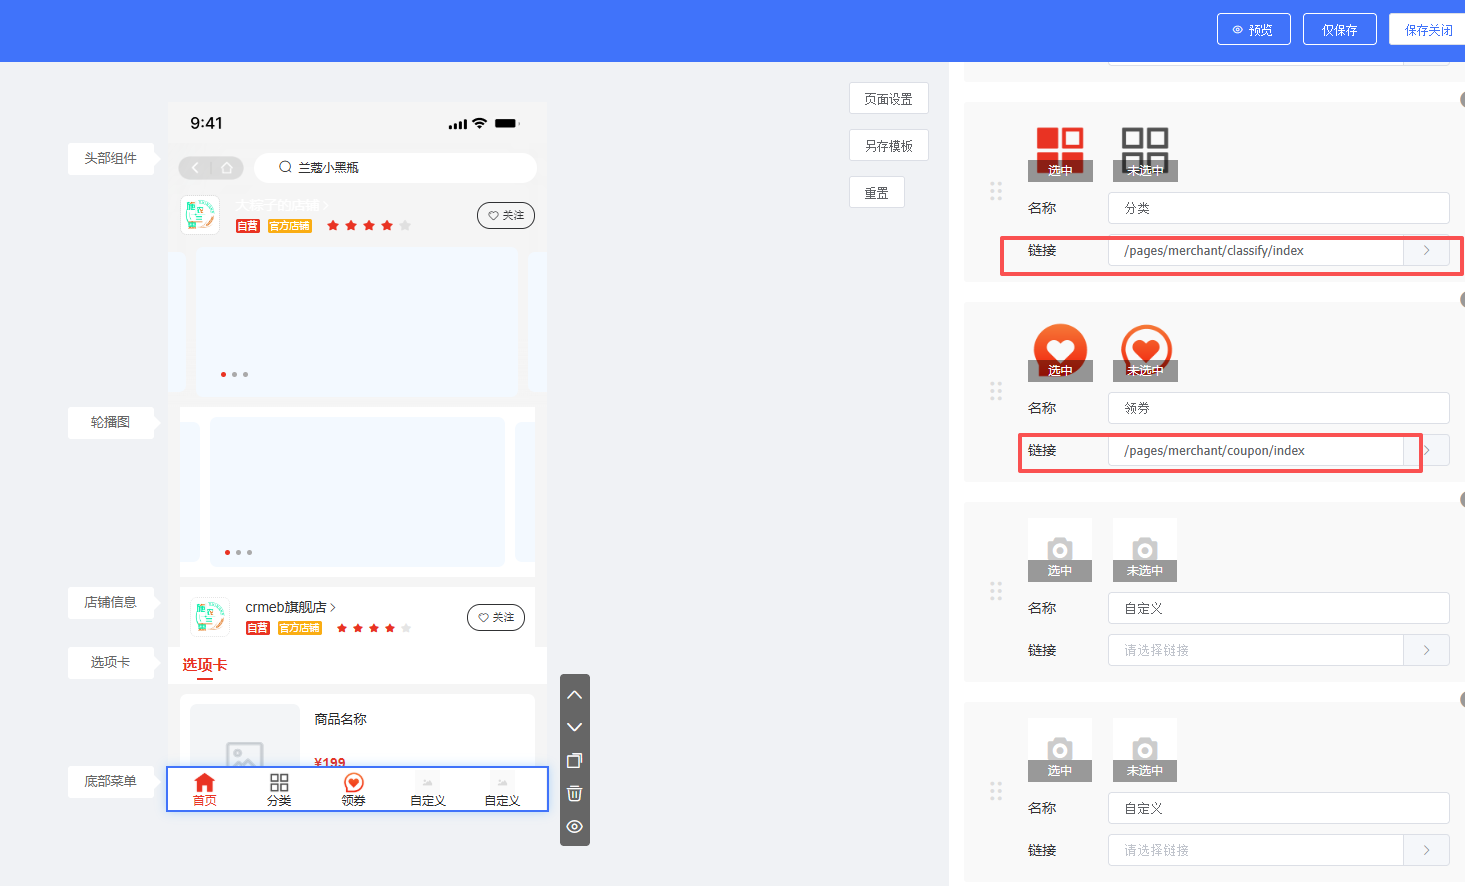The image size is (1465, 886).
Task: Delete the selected component with the trash icon
Action: [574, 793]
